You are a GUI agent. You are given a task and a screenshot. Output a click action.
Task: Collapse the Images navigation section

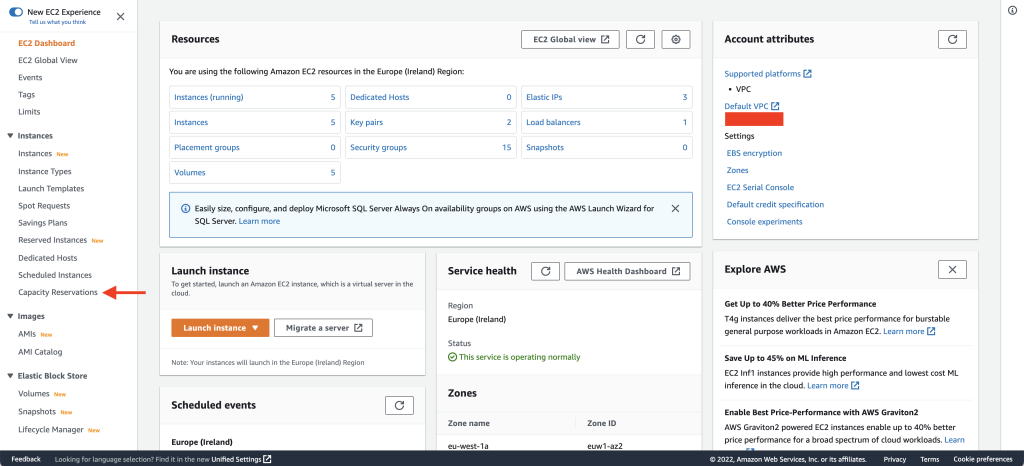pyautogui.click(x=10, y=316)
